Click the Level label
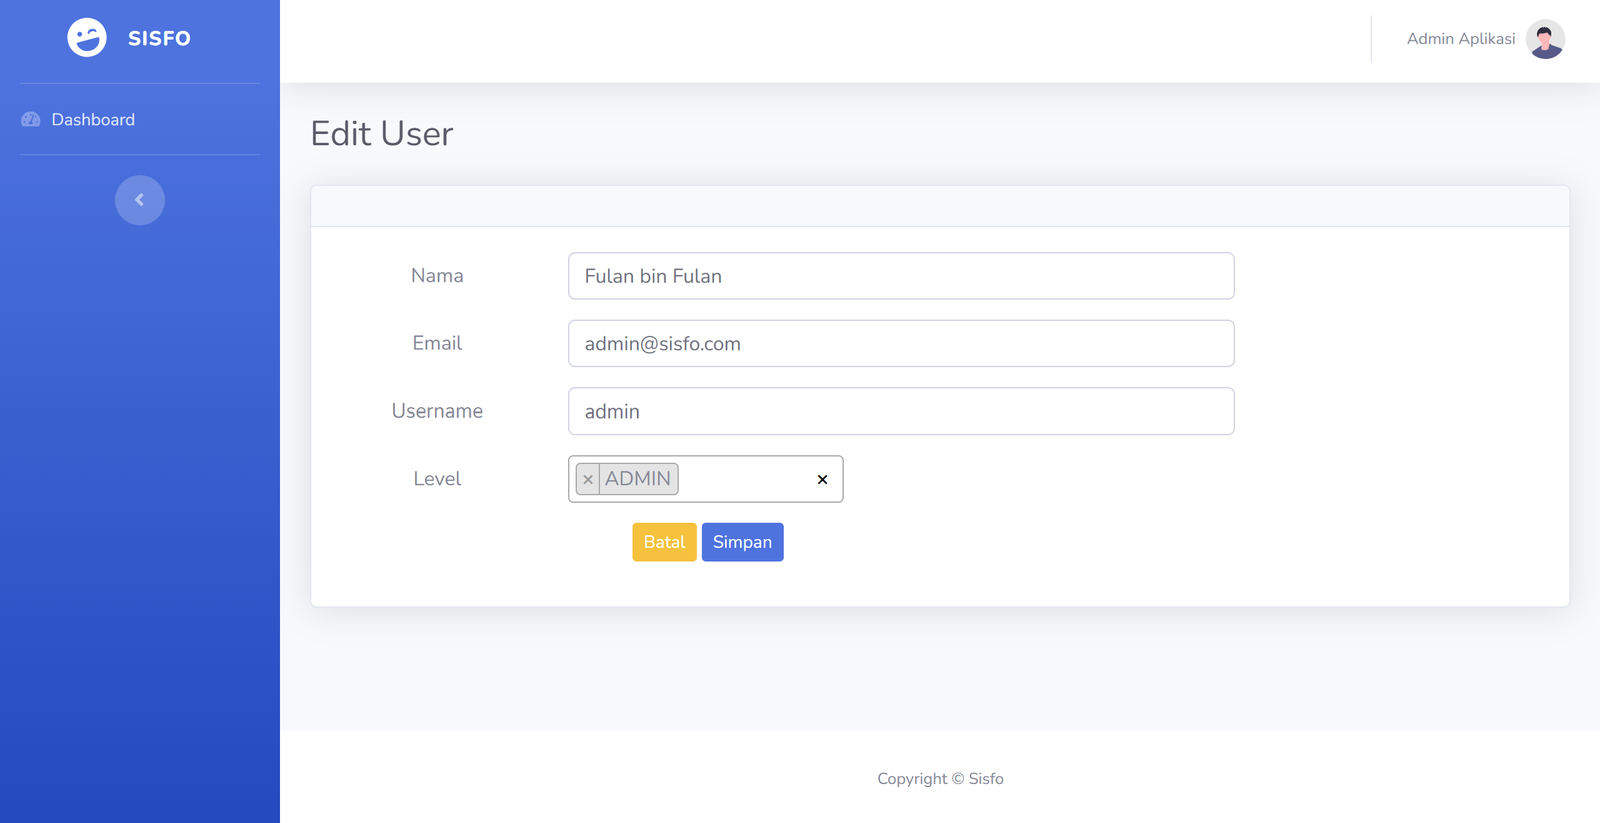Screen dimensions: 1600x823 coord(437,479)
